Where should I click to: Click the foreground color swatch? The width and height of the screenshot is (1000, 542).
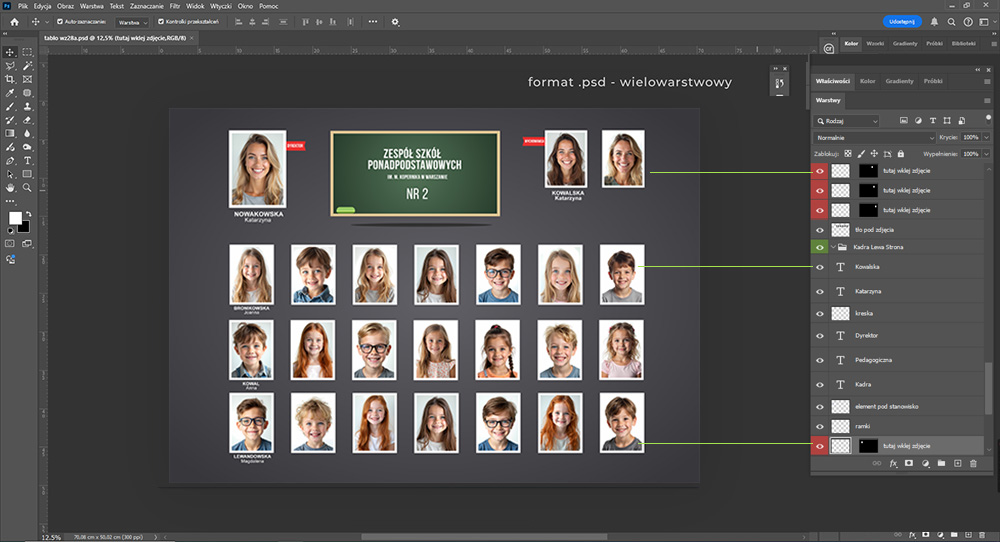click(x=15, y=219)
